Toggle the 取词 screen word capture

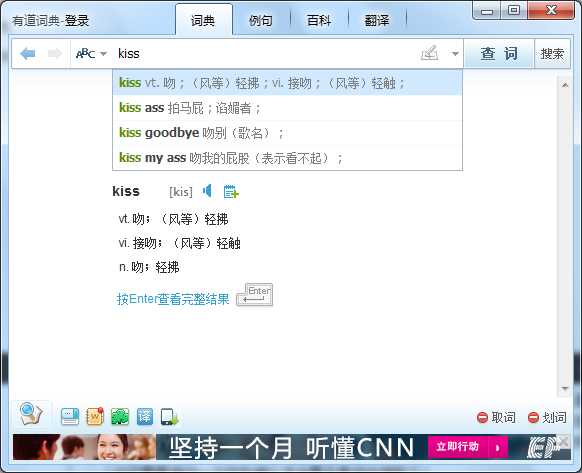pos(496,417)
